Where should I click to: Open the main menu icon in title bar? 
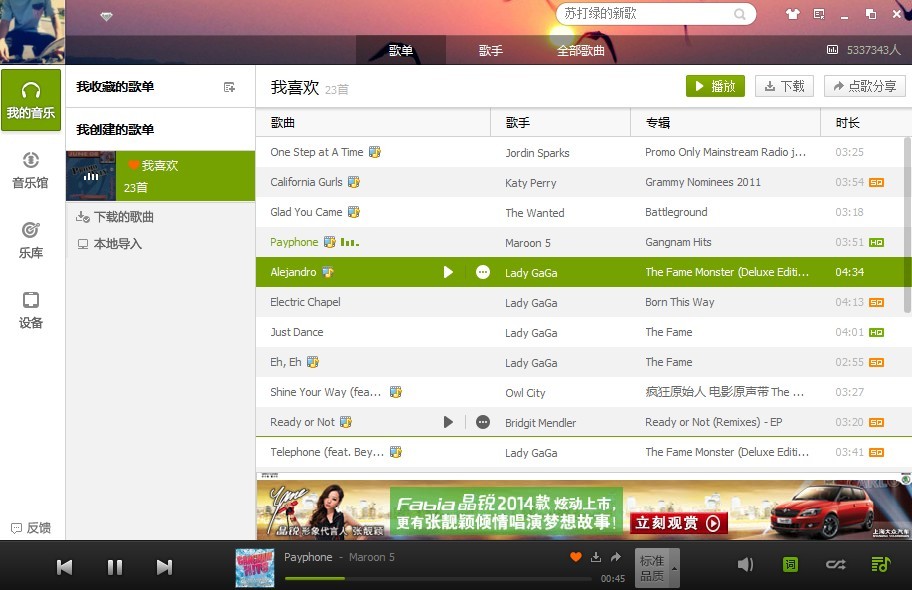(x=819, y=14)
